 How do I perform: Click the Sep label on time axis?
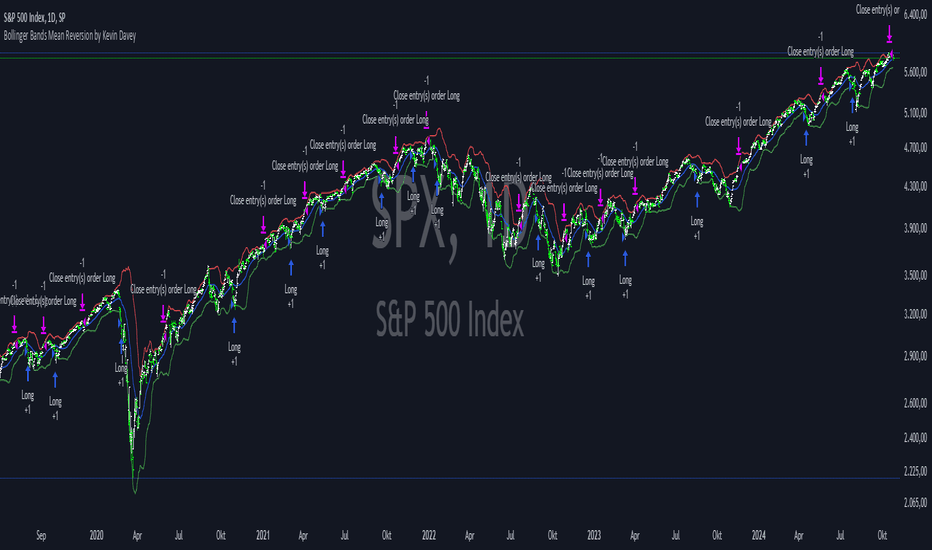coord(41,536)
